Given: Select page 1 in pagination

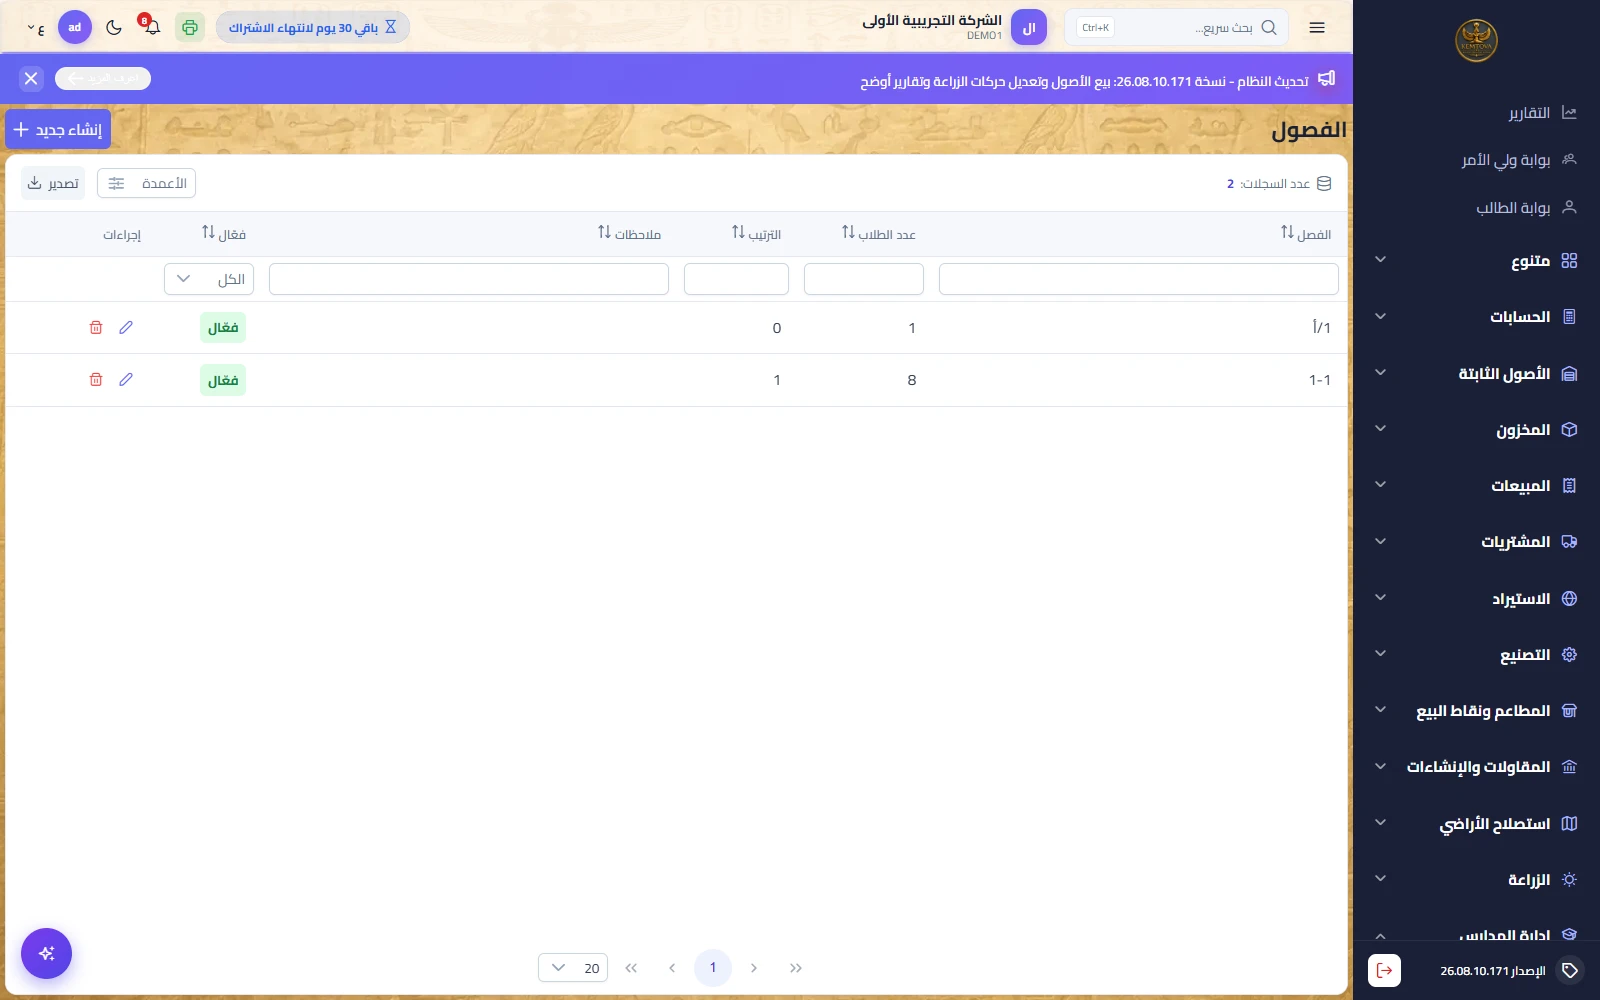Looking at the screenshot, I should point(713,968).
